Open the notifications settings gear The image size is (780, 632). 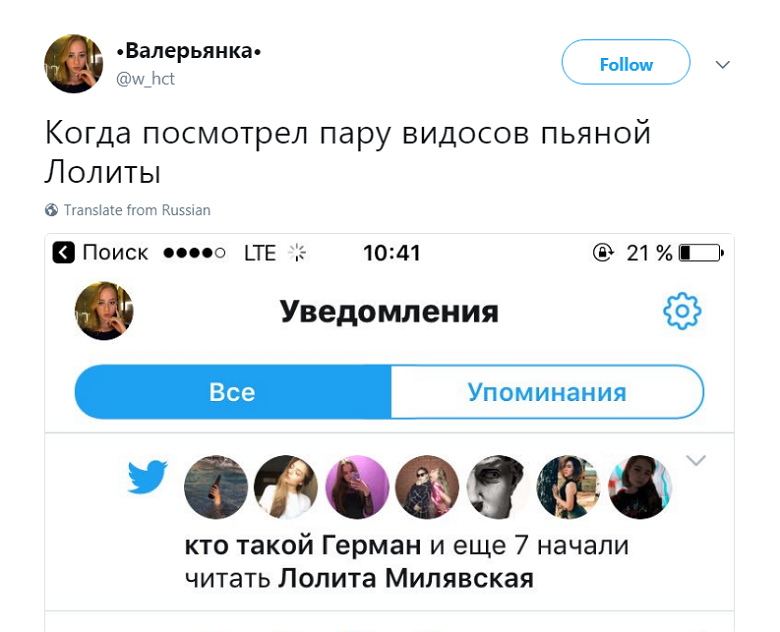click(x=682, y=311)
